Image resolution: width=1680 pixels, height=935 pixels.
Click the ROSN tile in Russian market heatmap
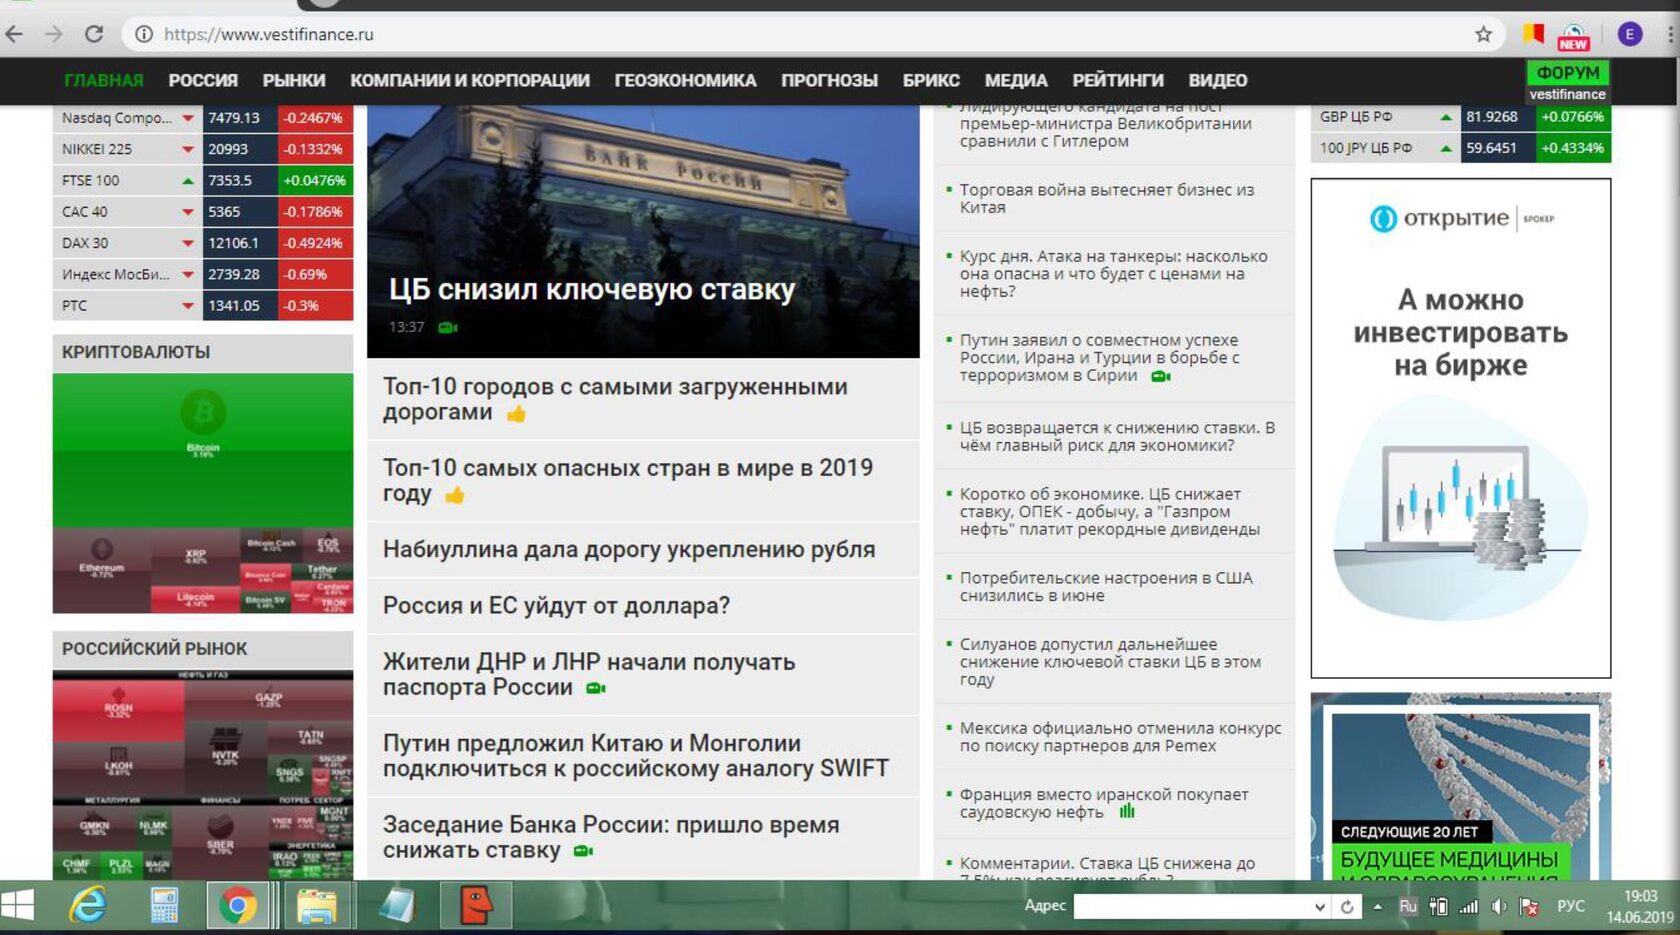(x=118, y=710)
